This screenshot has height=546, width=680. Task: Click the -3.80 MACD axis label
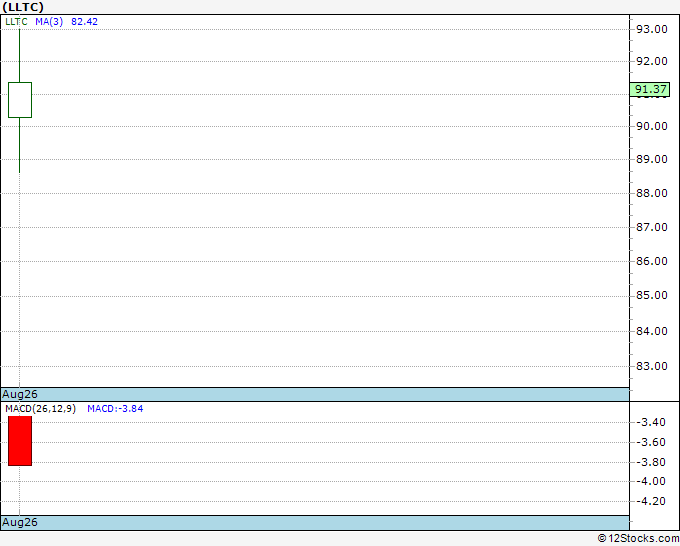point(651,462)
